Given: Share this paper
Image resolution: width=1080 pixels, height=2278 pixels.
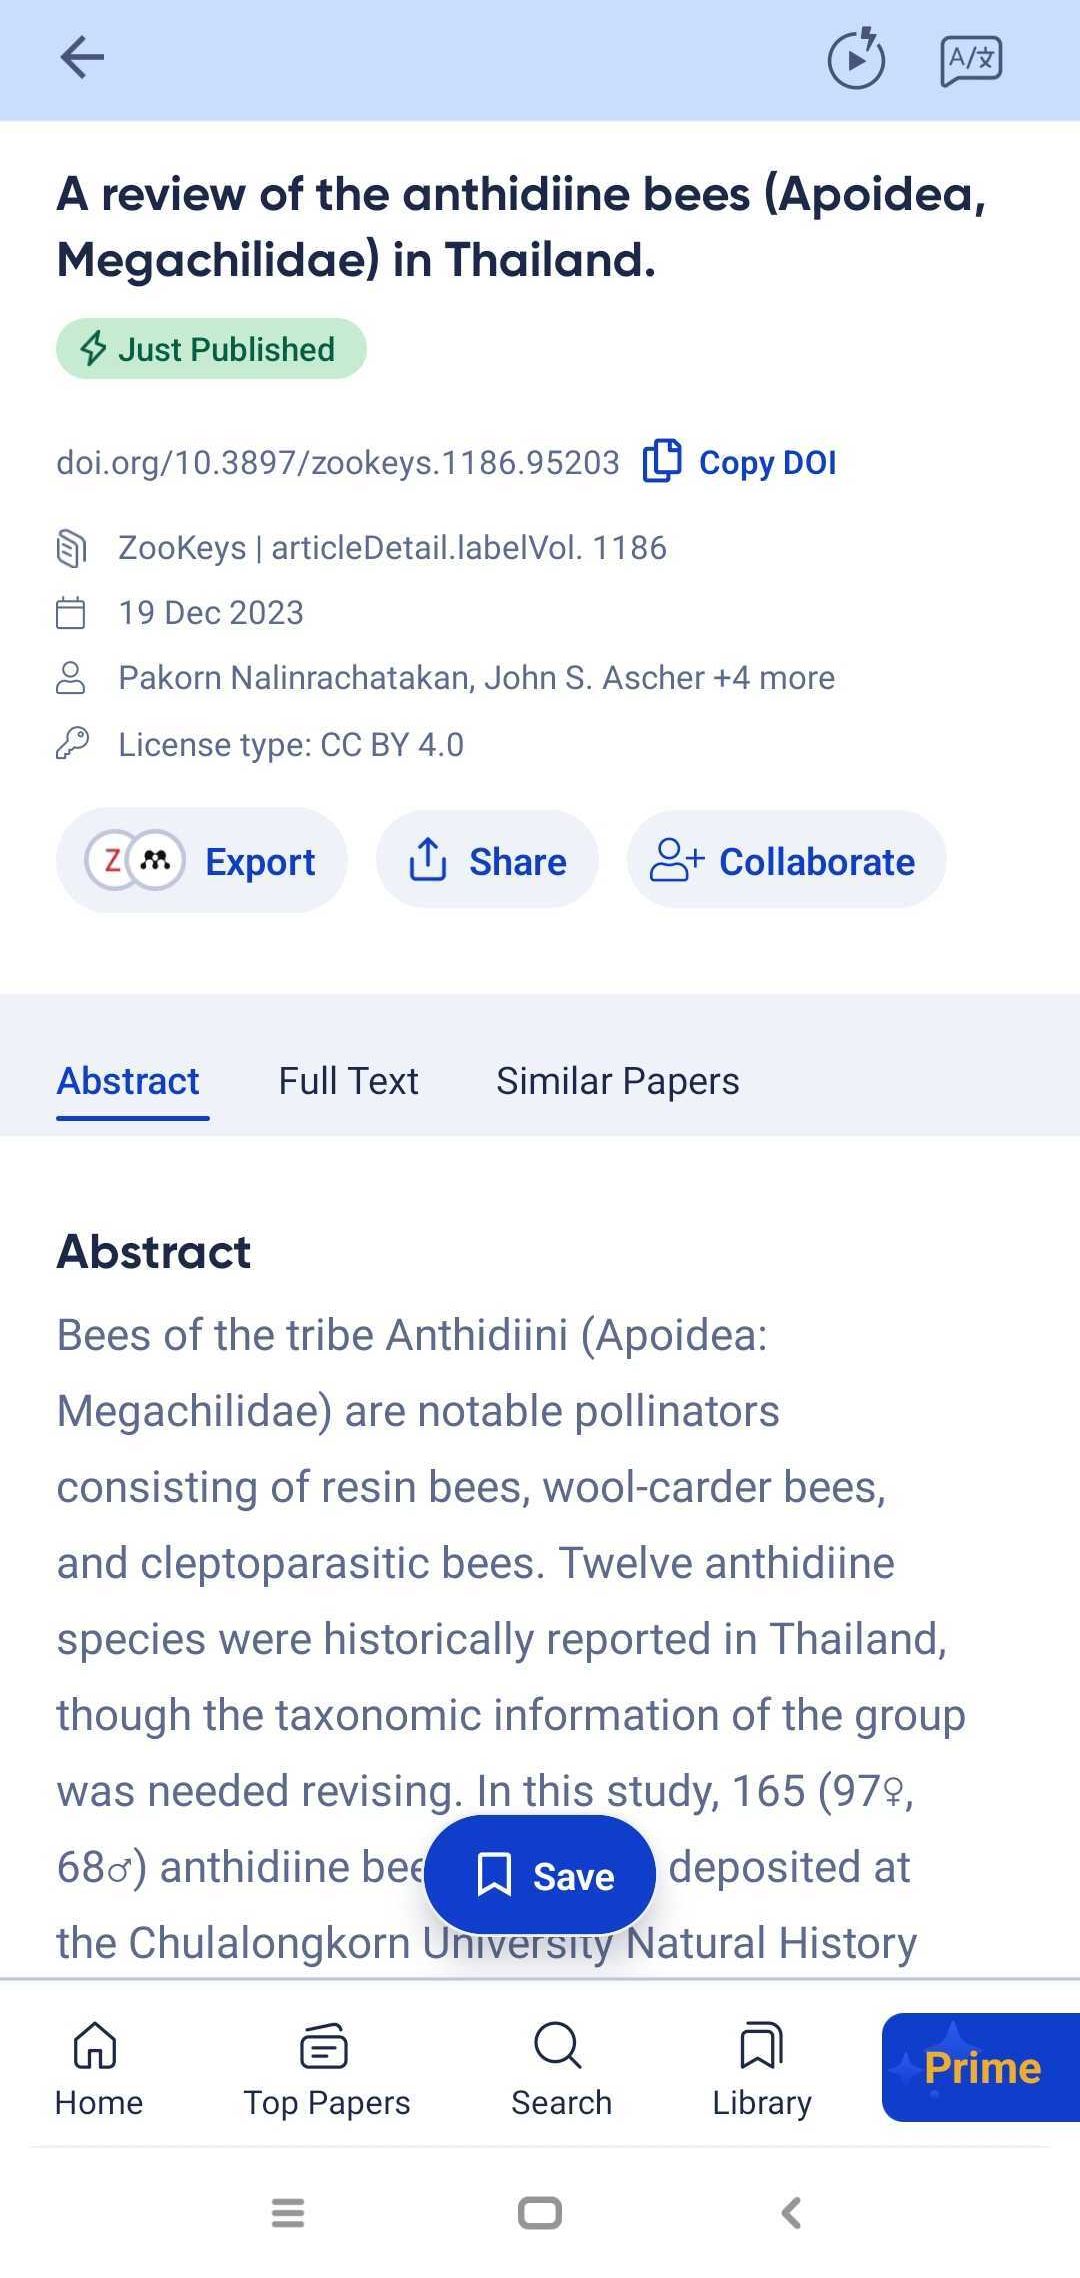Looking at the screenshot, I should (488, 861).
